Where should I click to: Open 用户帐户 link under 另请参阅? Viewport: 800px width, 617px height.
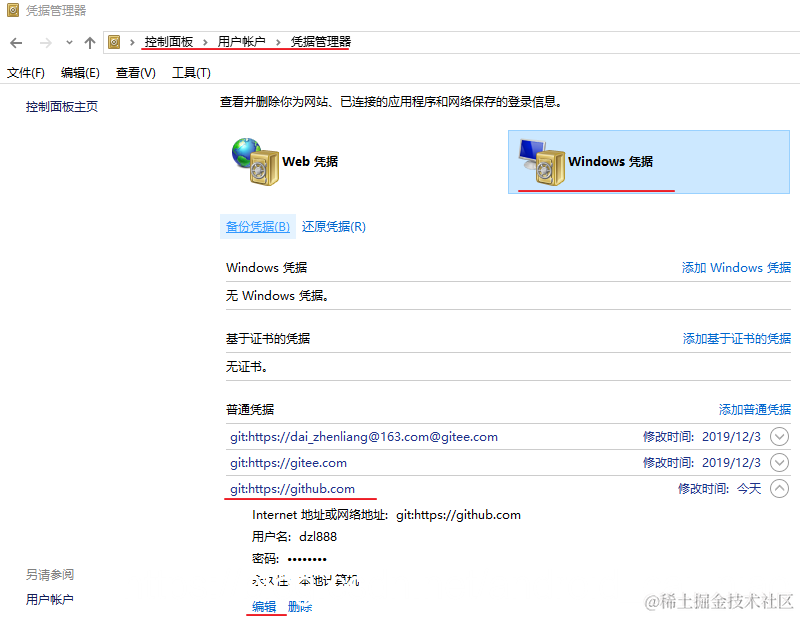pos(49,599)
